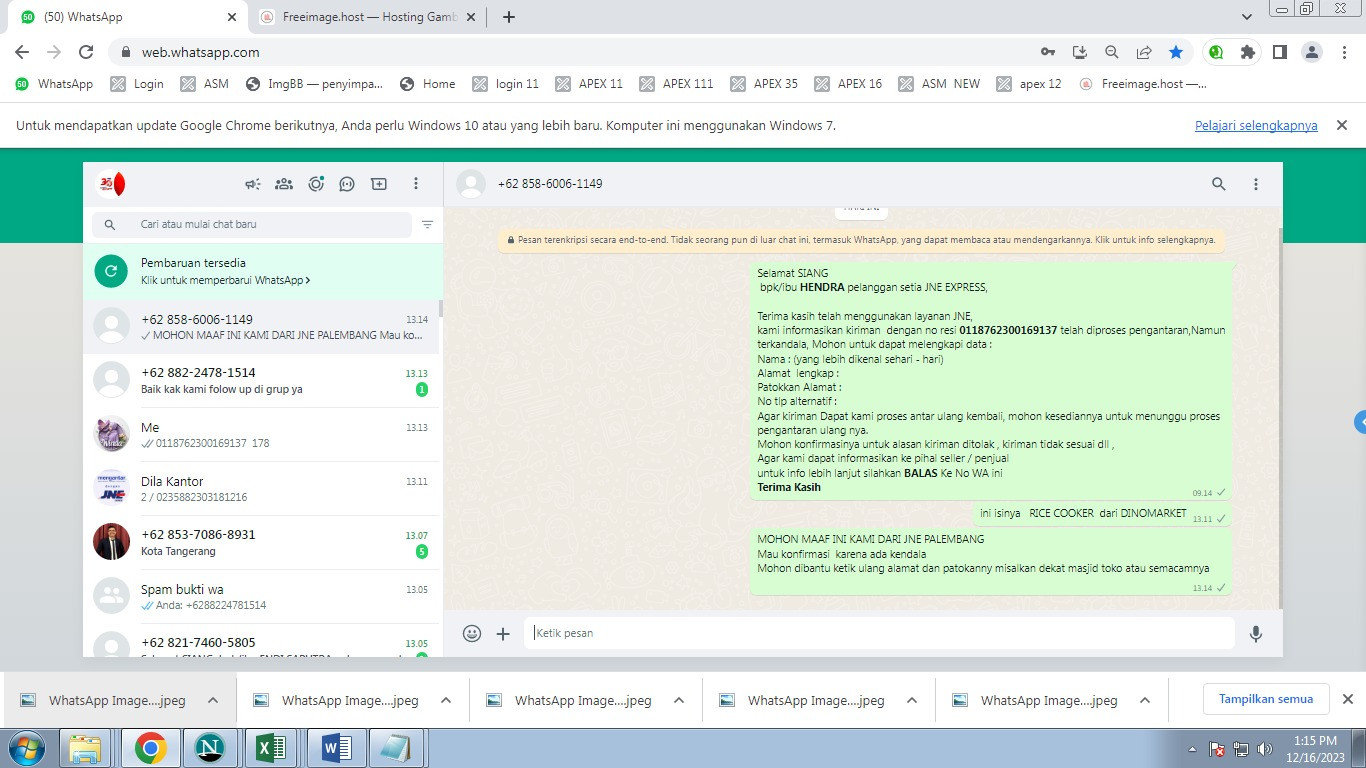Search within the open conversation
1366x768 pixels.
(x=1219, y=184)
